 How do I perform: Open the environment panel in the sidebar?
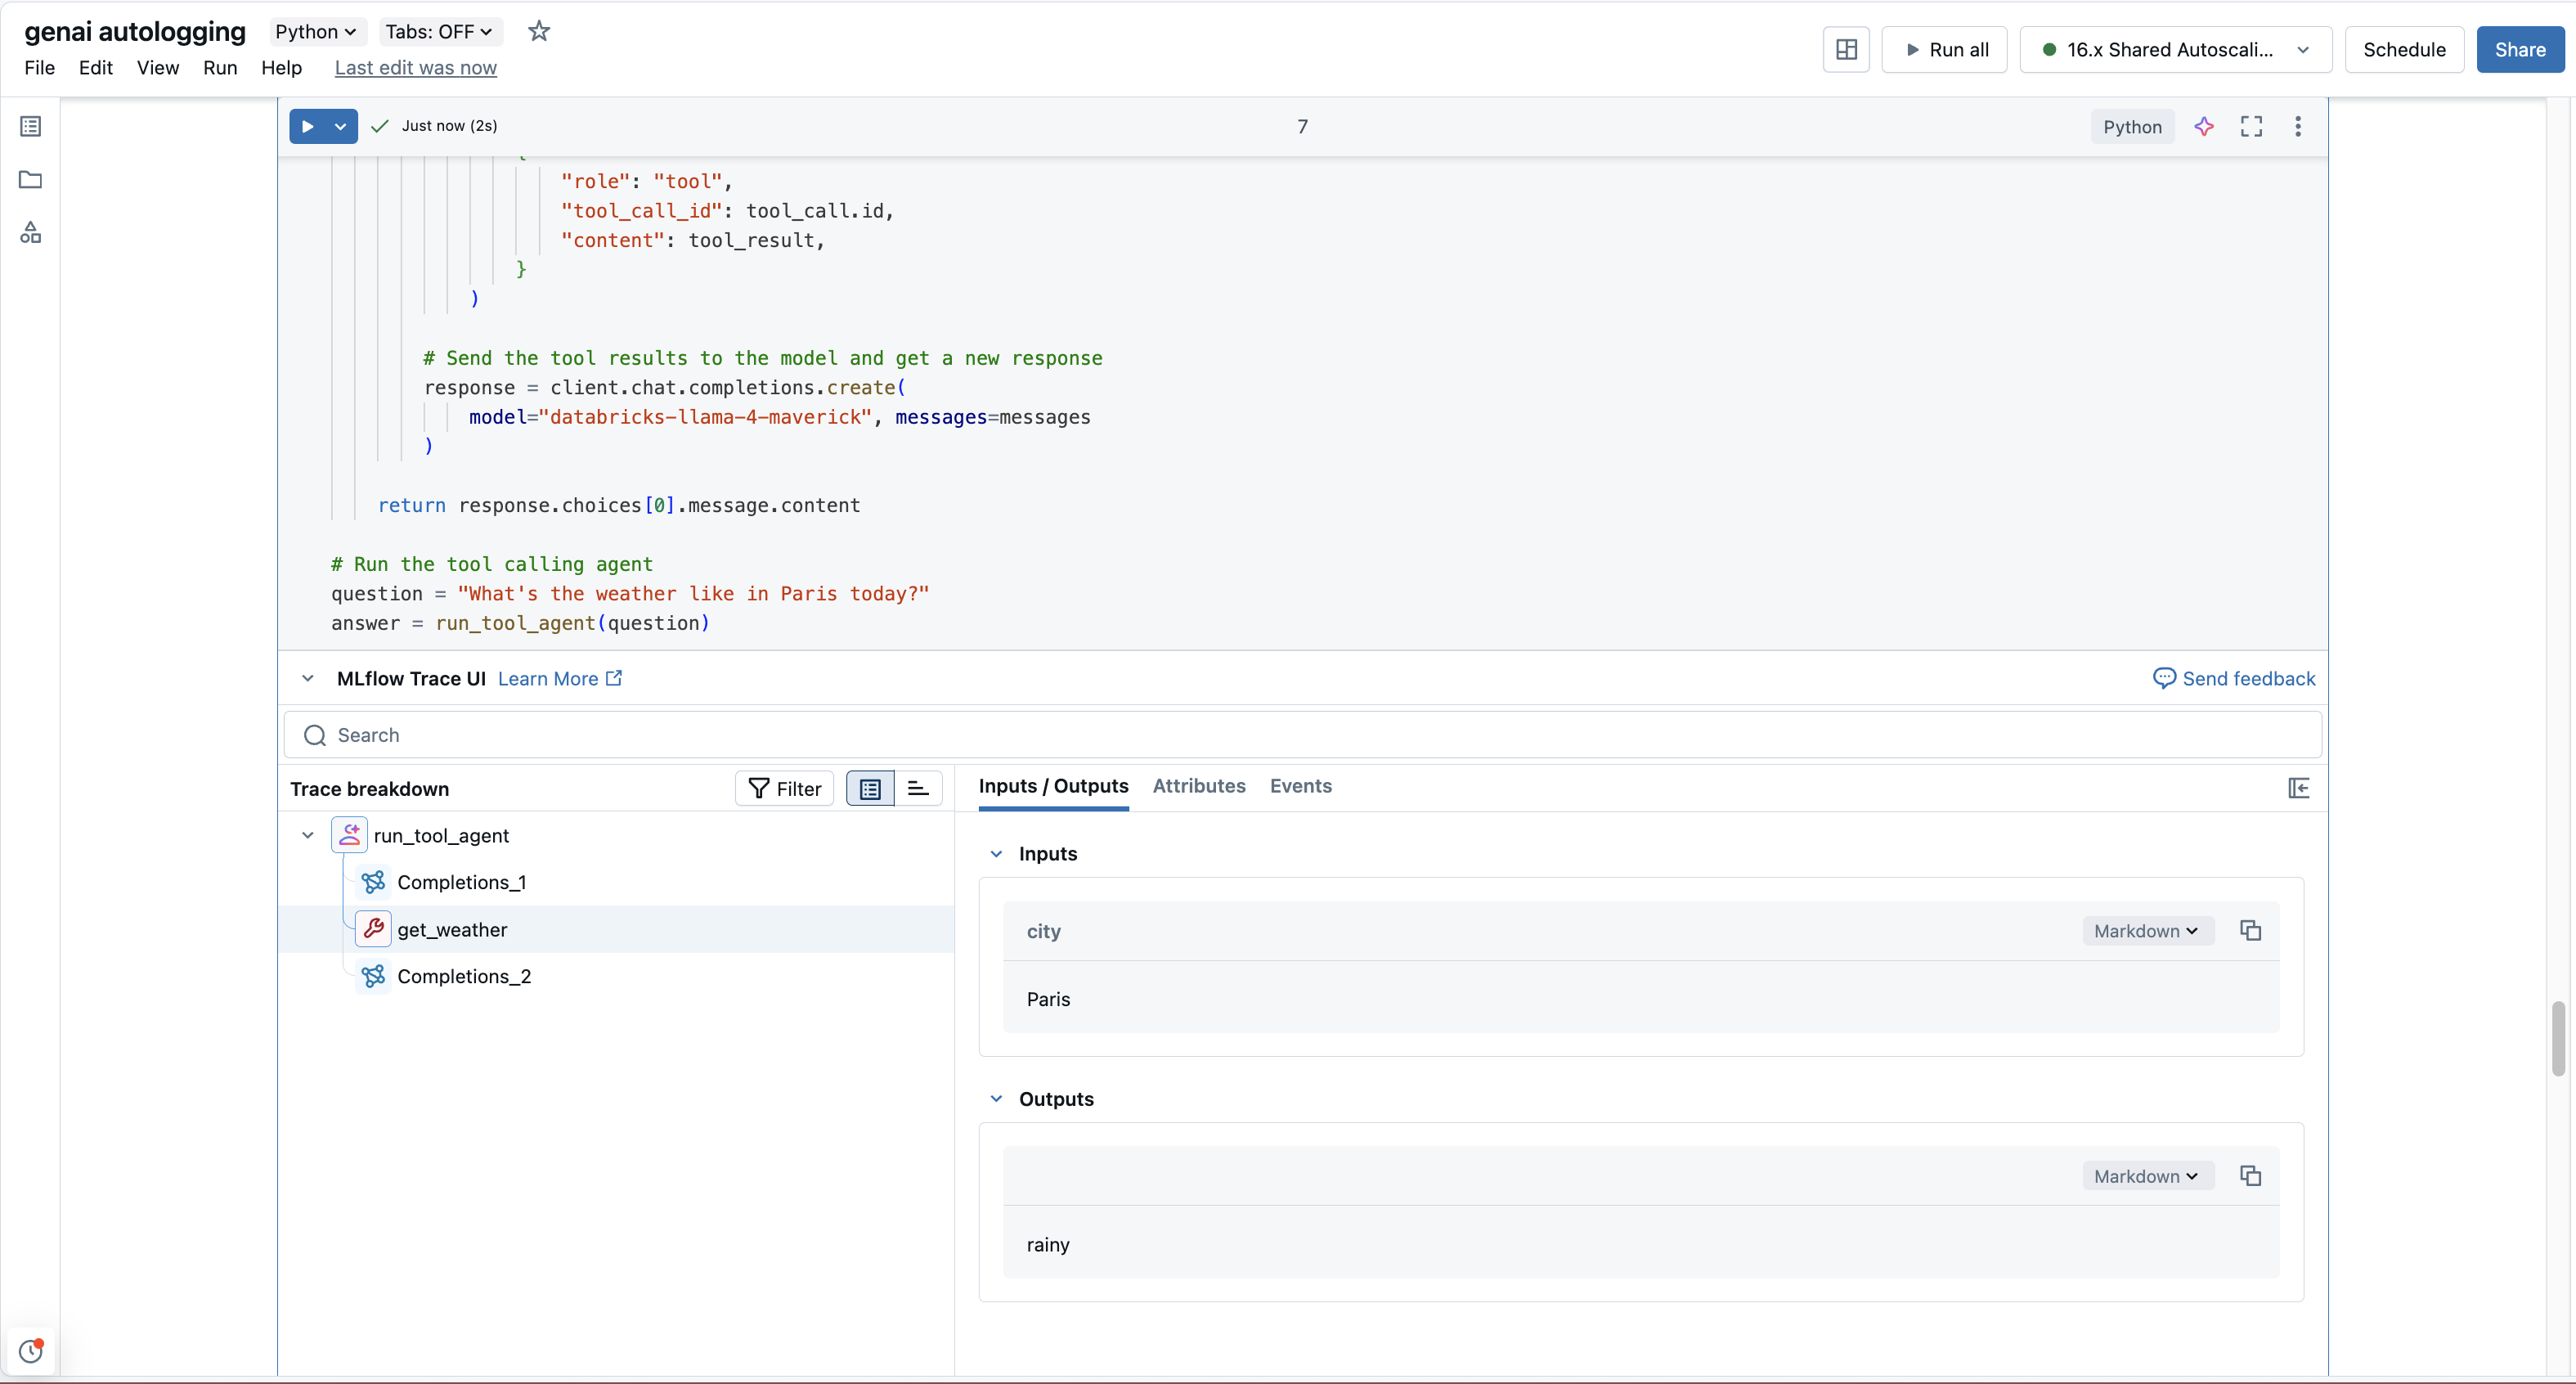click(30, 232)
